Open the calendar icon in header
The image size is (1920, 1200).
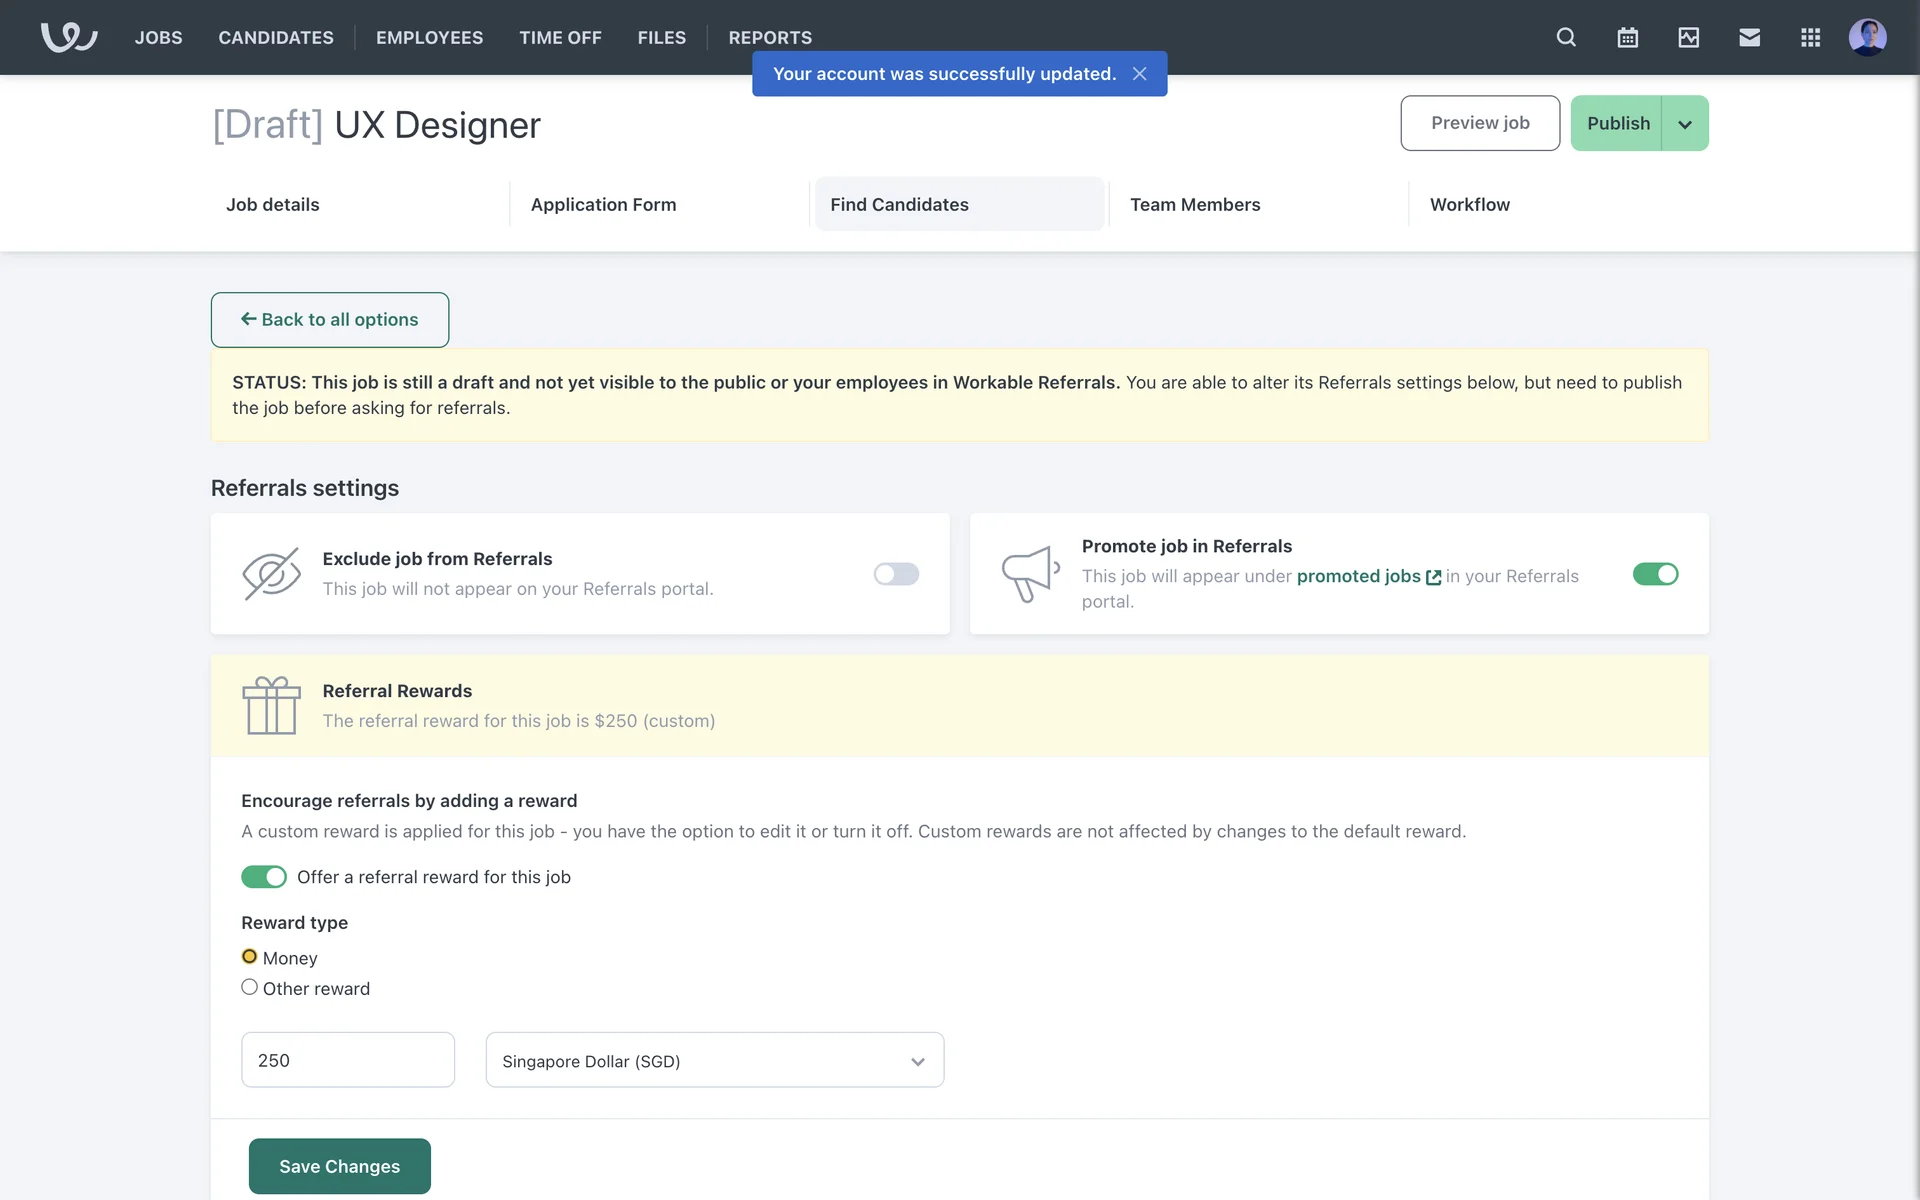1627,37
